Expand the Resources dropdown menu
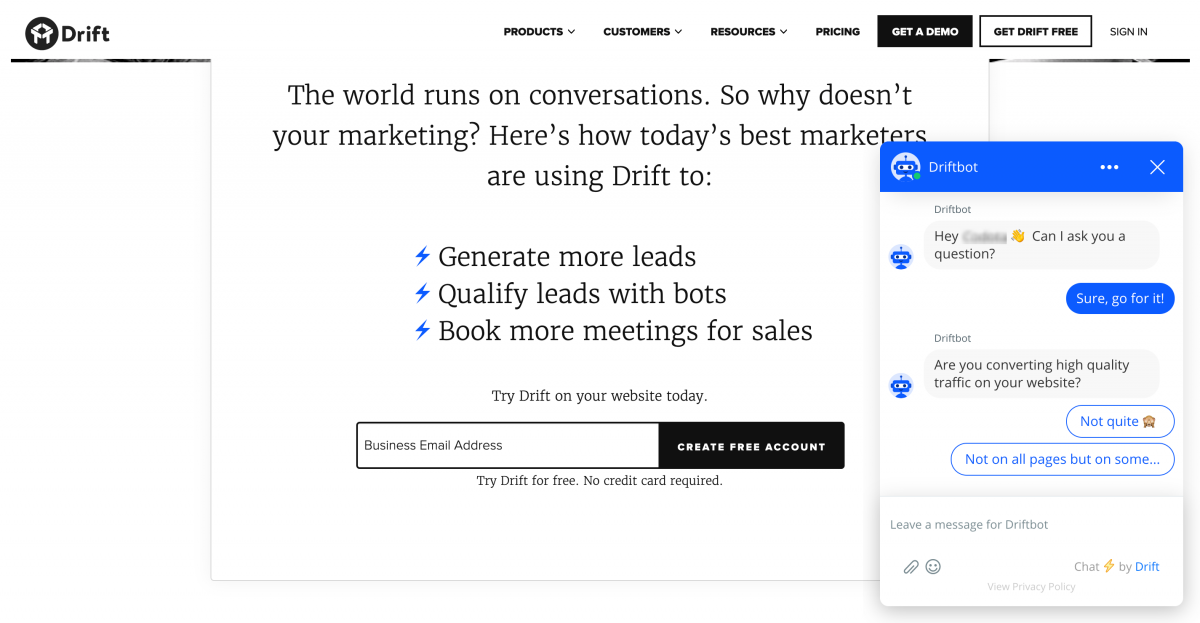 [748, 32]
